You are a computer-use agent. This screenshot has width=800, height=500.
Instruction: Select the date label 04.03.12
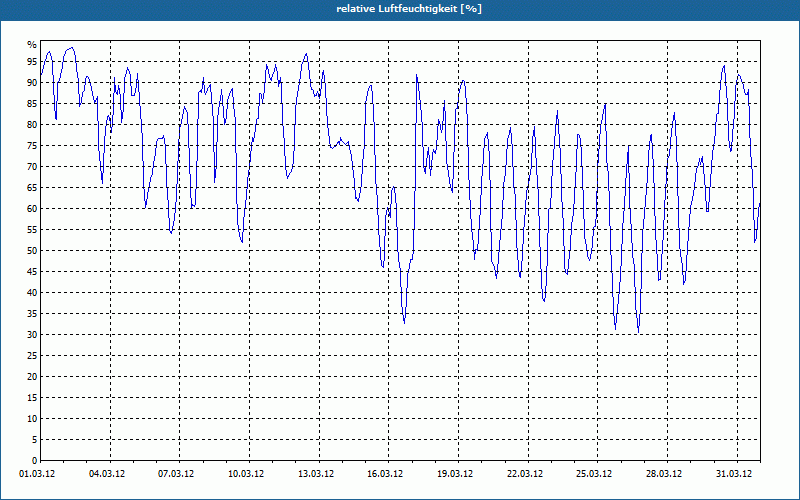pyautogui.click(x=107, y=473)
